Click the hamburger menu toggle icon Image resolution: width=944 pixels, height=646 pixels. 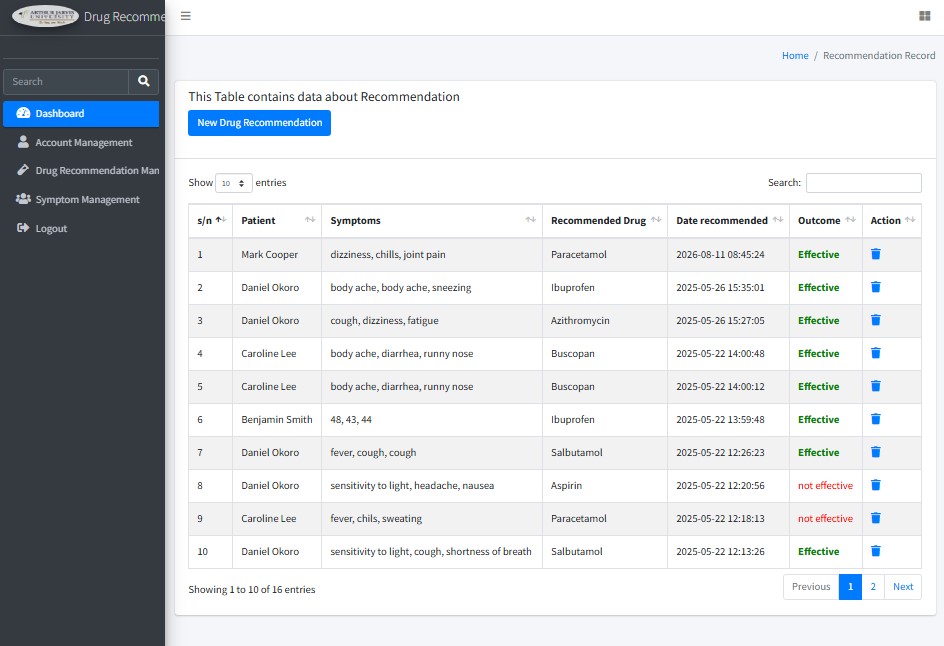[x=185, y=16]
